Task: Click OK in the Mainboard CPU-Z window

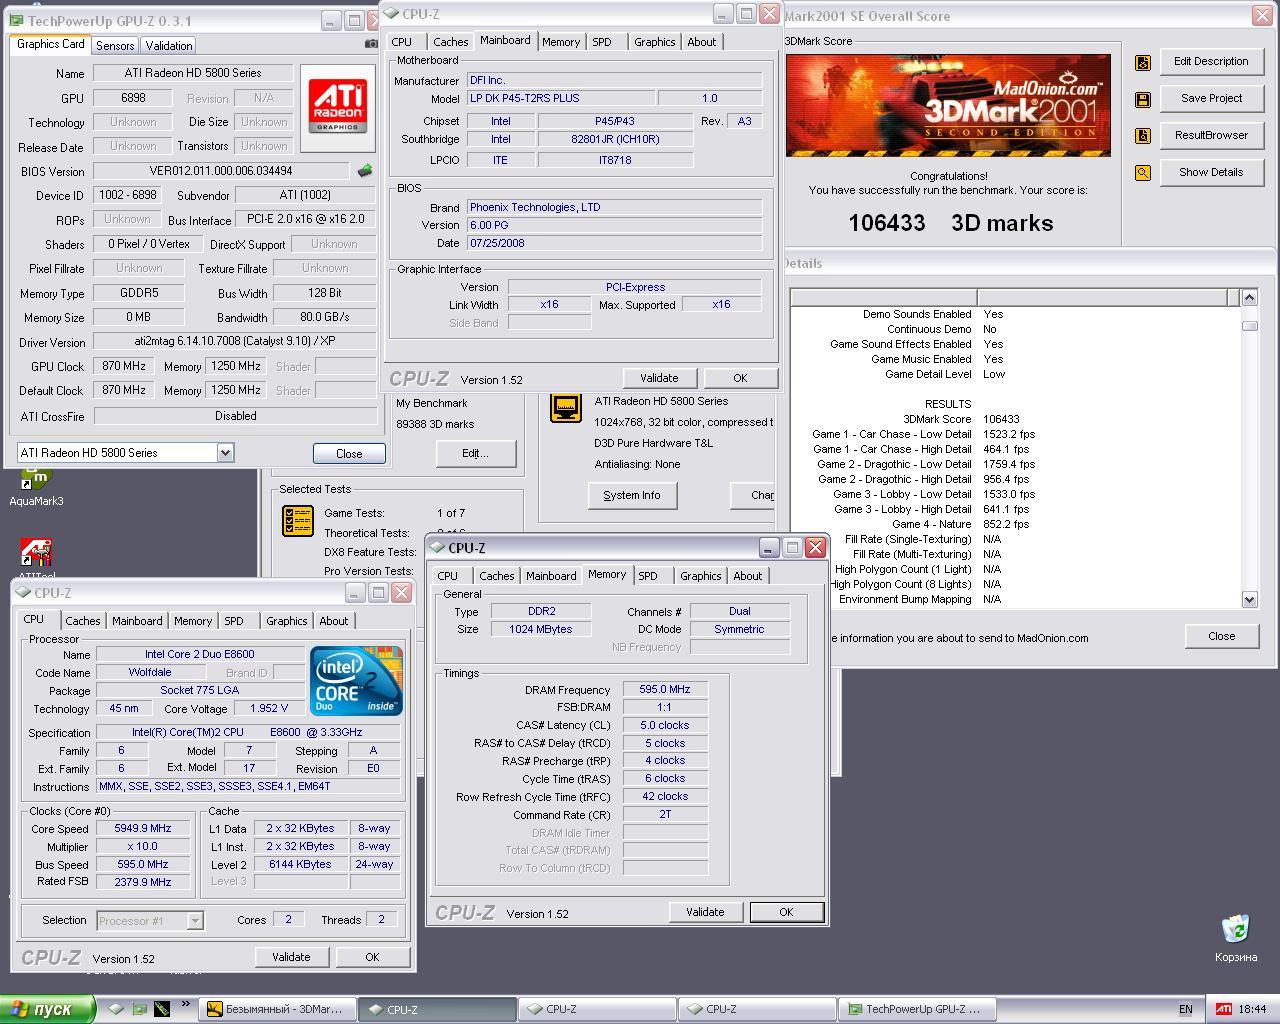Action: [x=740, y=378]
